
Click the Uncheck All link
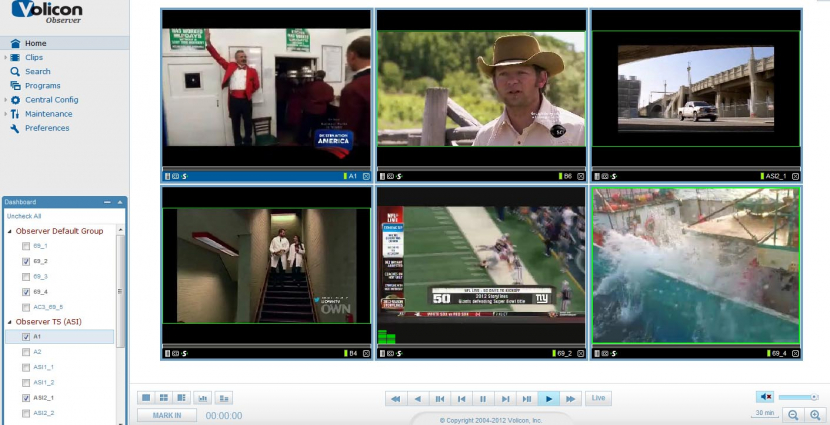point(24,216)
